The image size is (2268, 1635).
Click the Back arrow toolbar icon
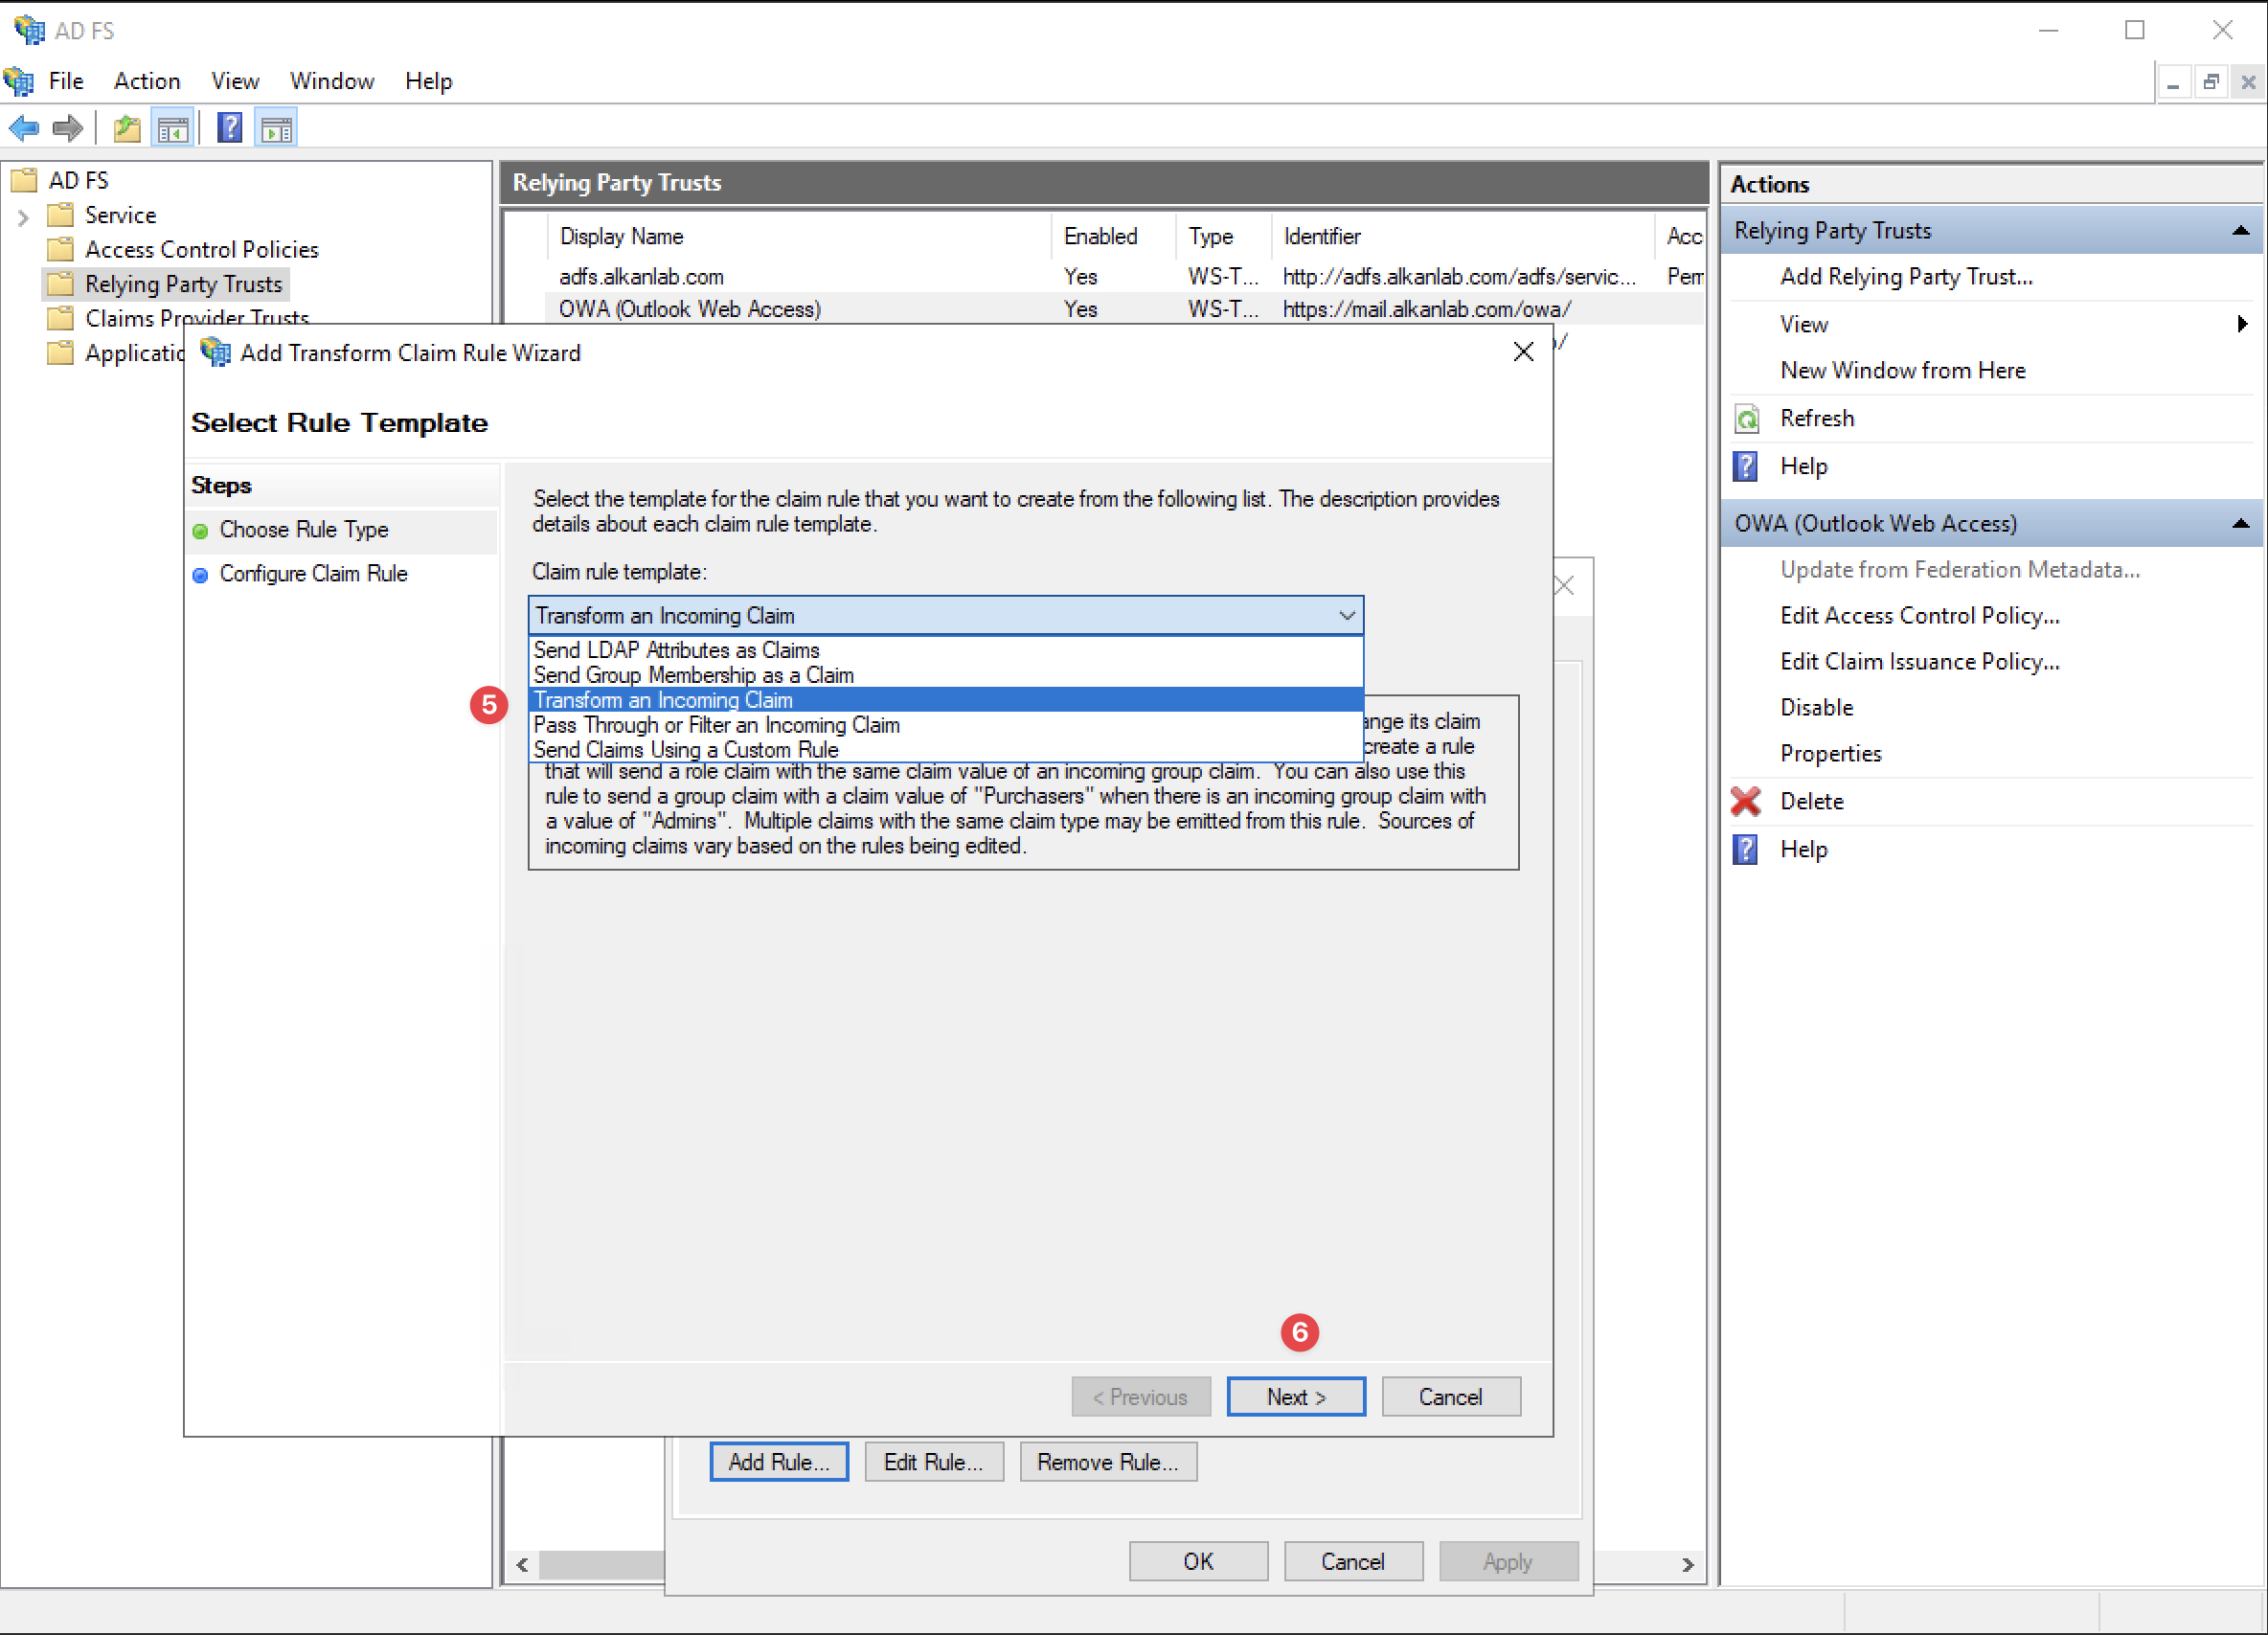(24, 128)
